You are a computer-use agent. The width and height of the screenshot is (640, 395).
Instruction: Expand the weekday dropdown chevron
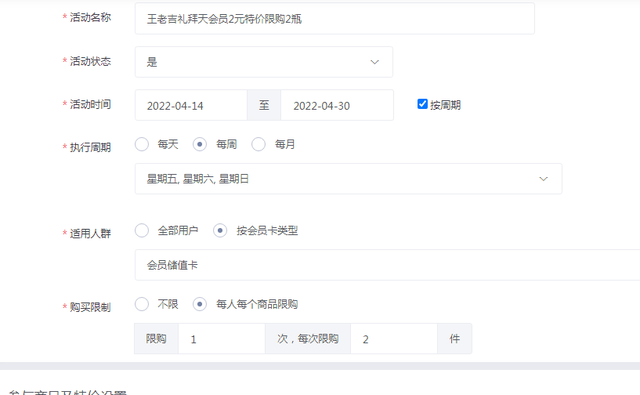pos(543,179)
